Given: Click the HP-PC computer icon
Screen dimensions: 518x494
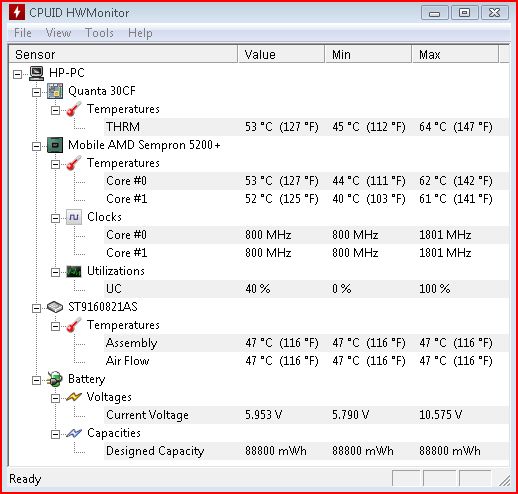Looking at the screenshot, I should [x=36, y=73].
